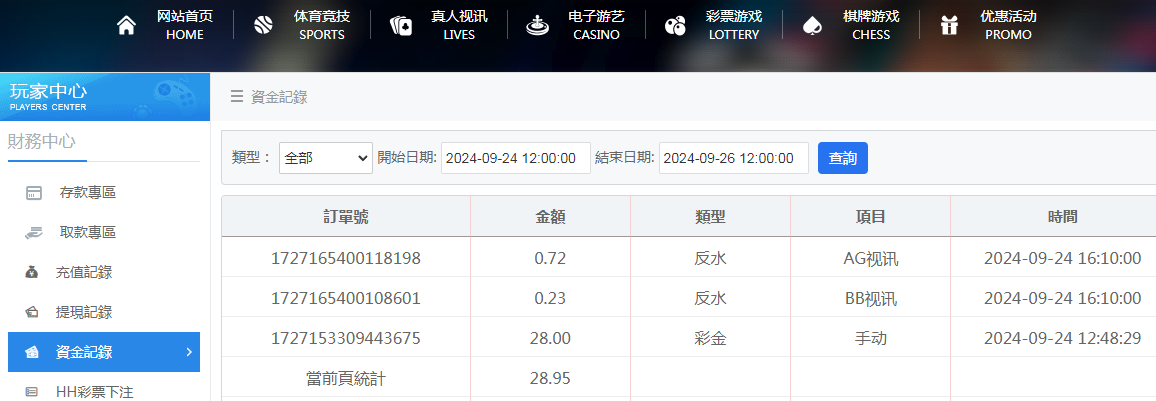
Task: Open 存款專區 in the sidebar
Action: pos(88,192)
